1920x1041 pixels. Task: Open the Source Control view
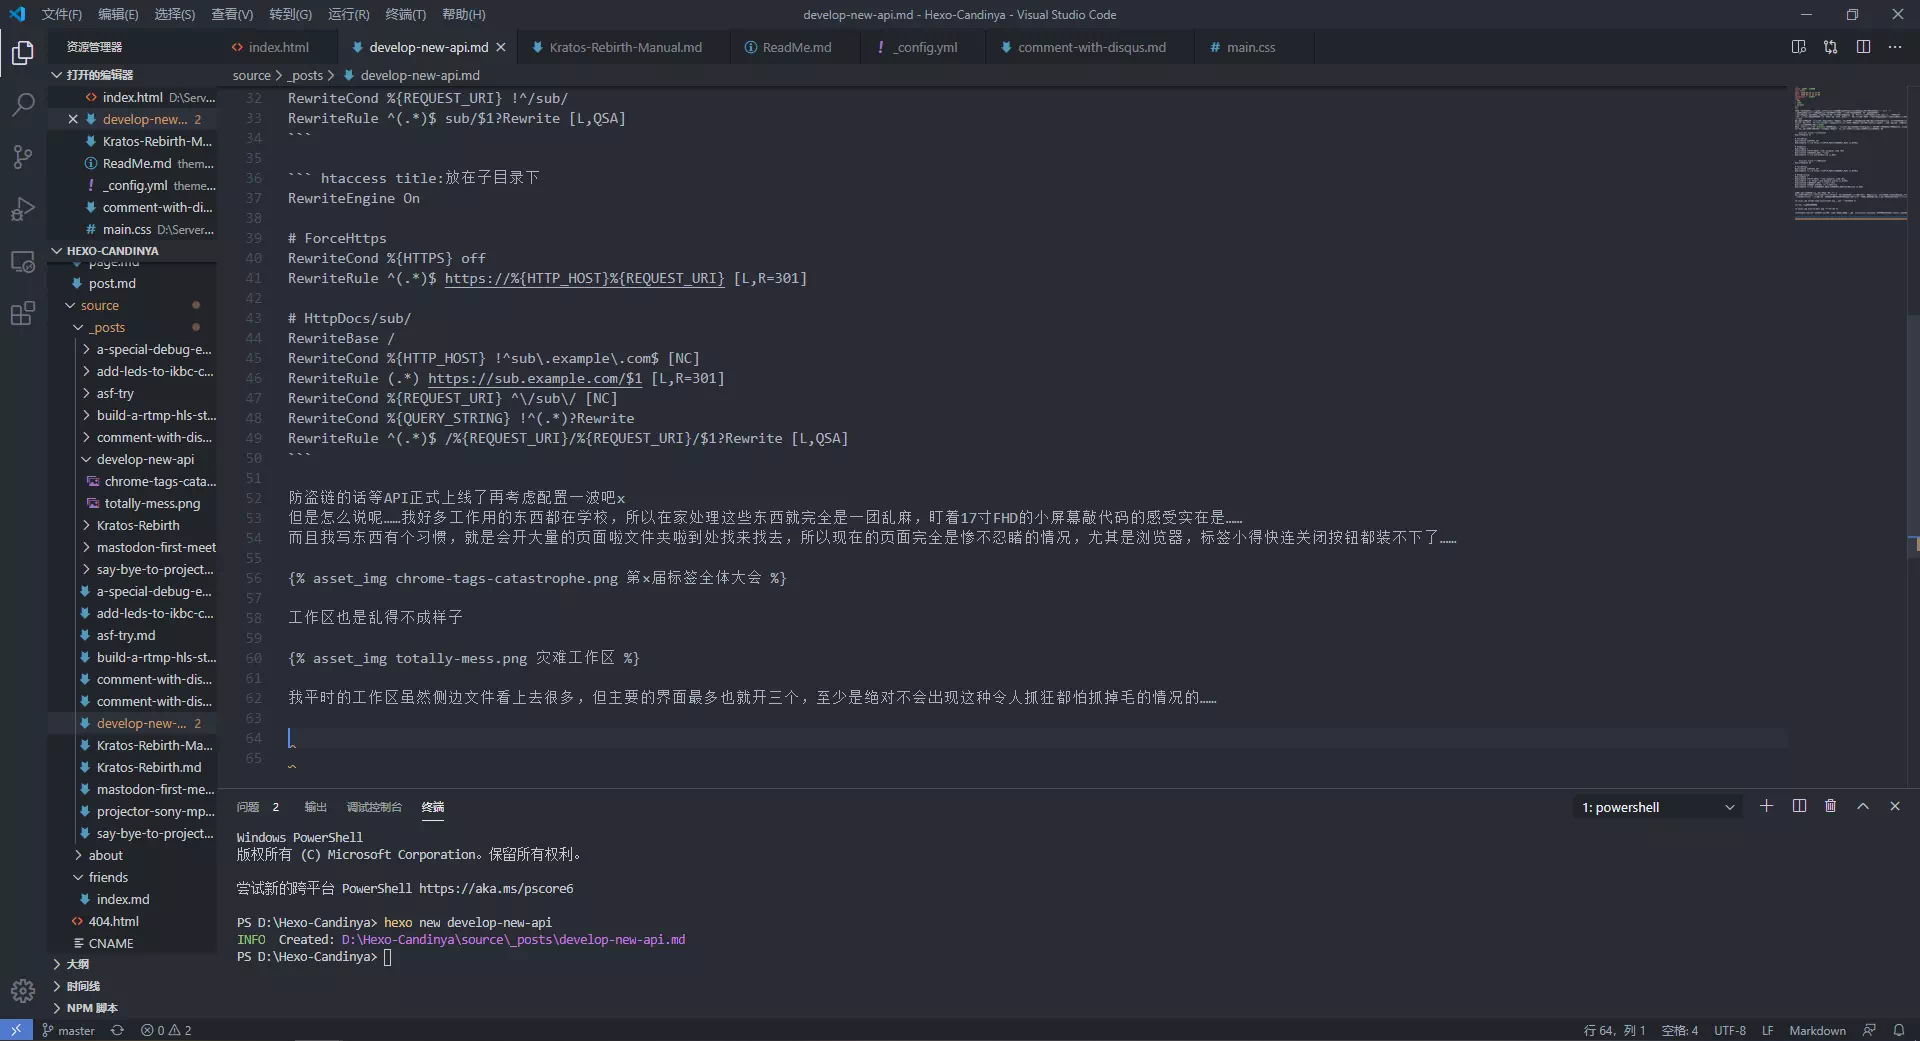[x=22, y=156]
